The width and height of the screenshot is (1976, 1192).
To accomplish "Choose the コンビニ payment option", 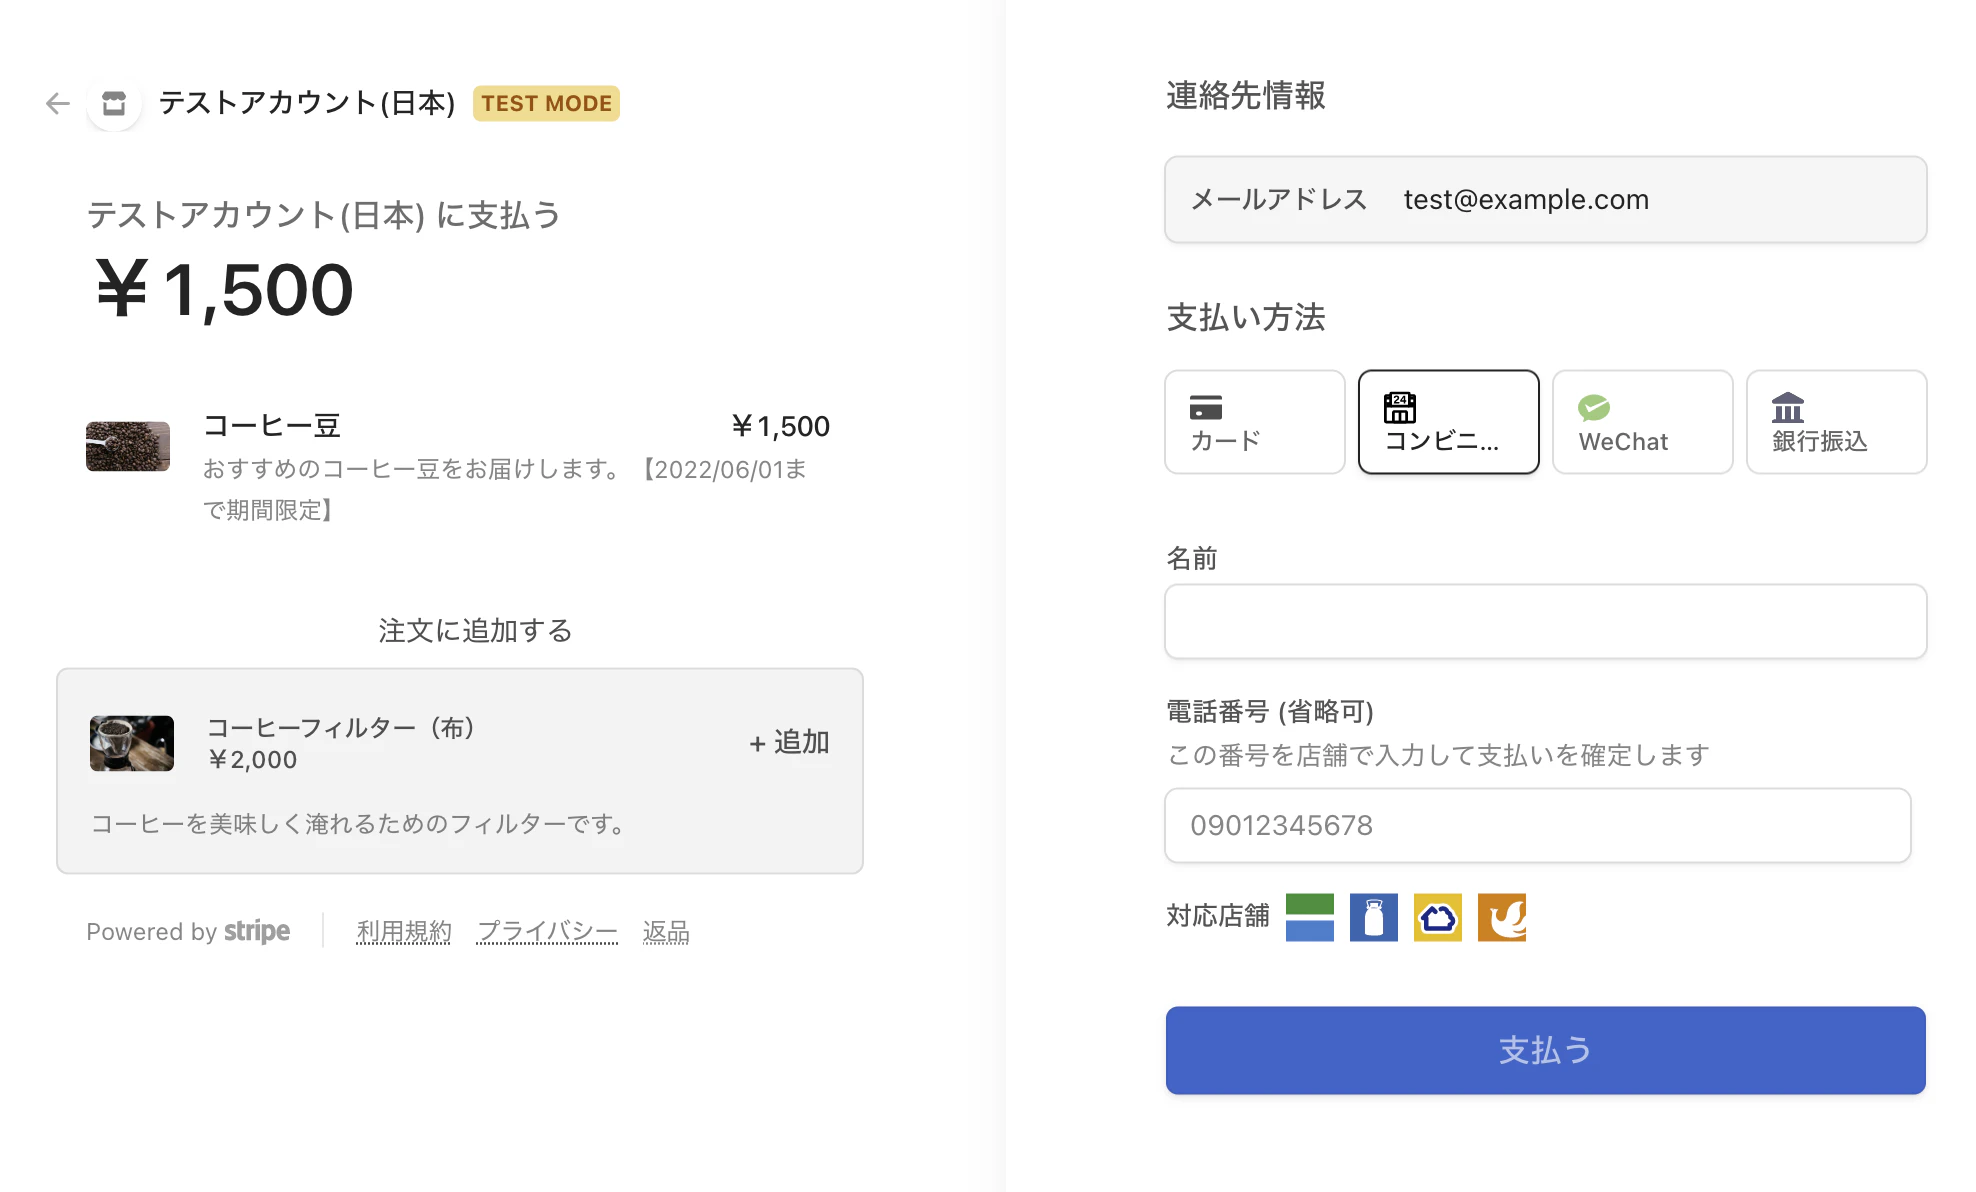I will click(1447, 421).
